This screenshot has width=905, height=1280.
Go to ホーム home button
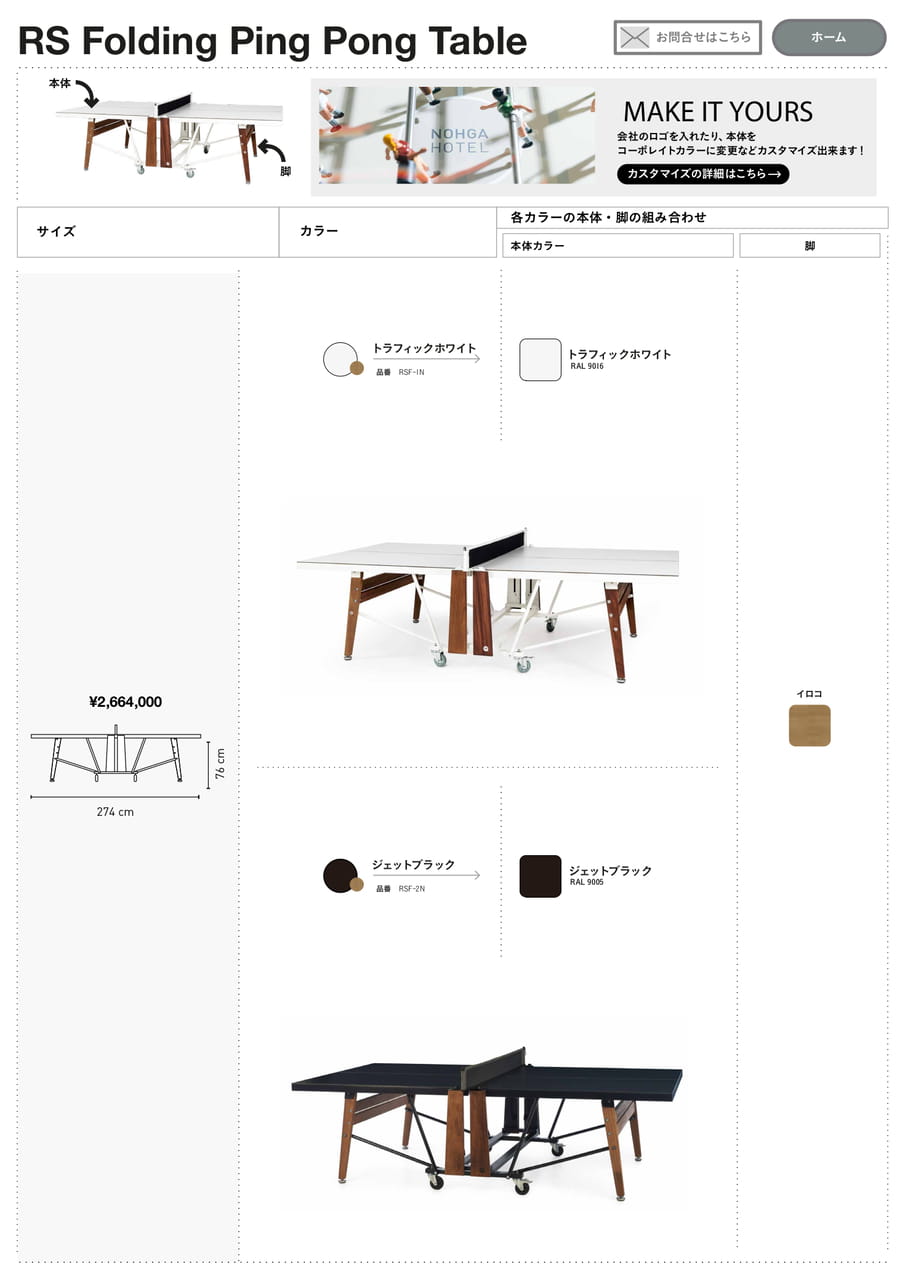point(829,37)
